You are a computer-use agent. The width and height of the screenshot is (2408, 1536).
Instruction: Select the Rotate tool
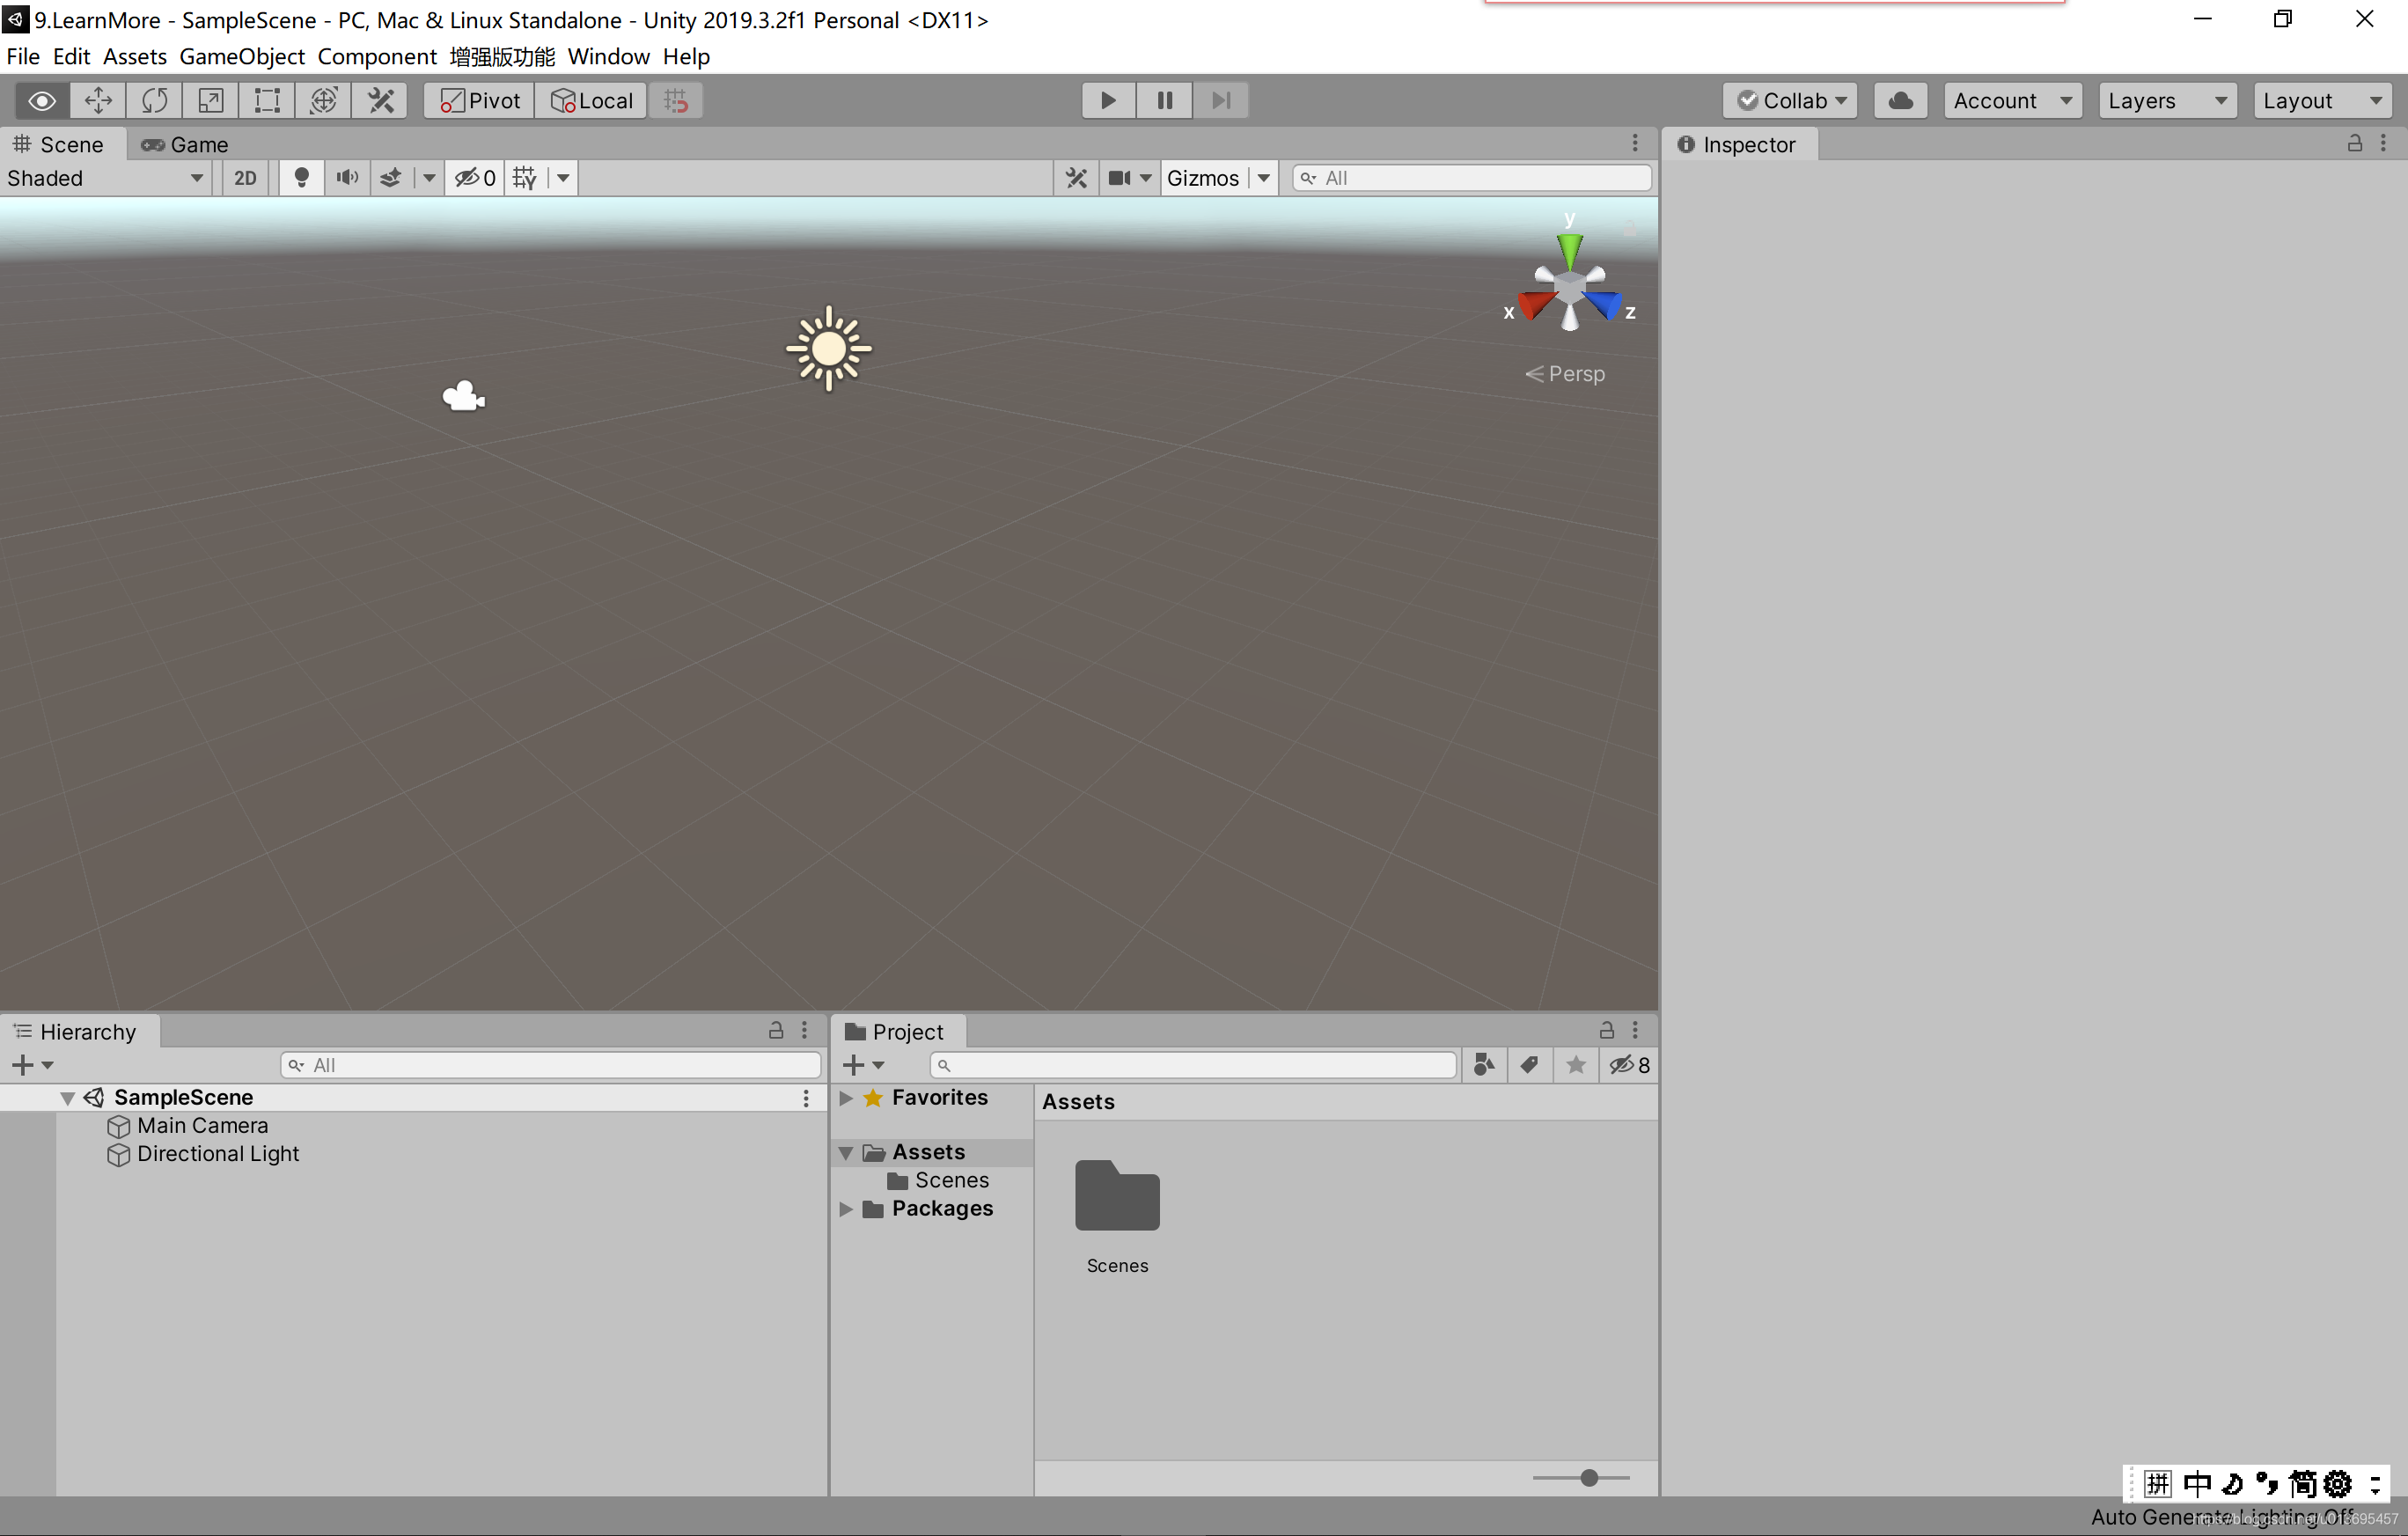point(154,100)
